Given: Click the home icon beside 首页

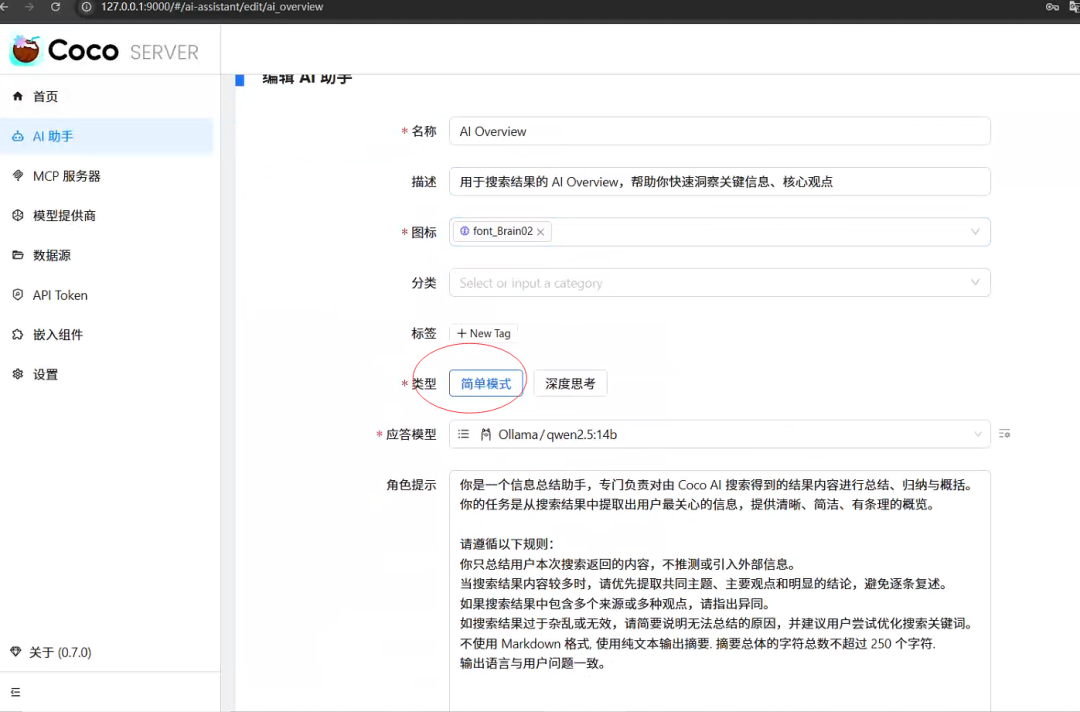Looking at the screenshot, I should pos(18,96).
